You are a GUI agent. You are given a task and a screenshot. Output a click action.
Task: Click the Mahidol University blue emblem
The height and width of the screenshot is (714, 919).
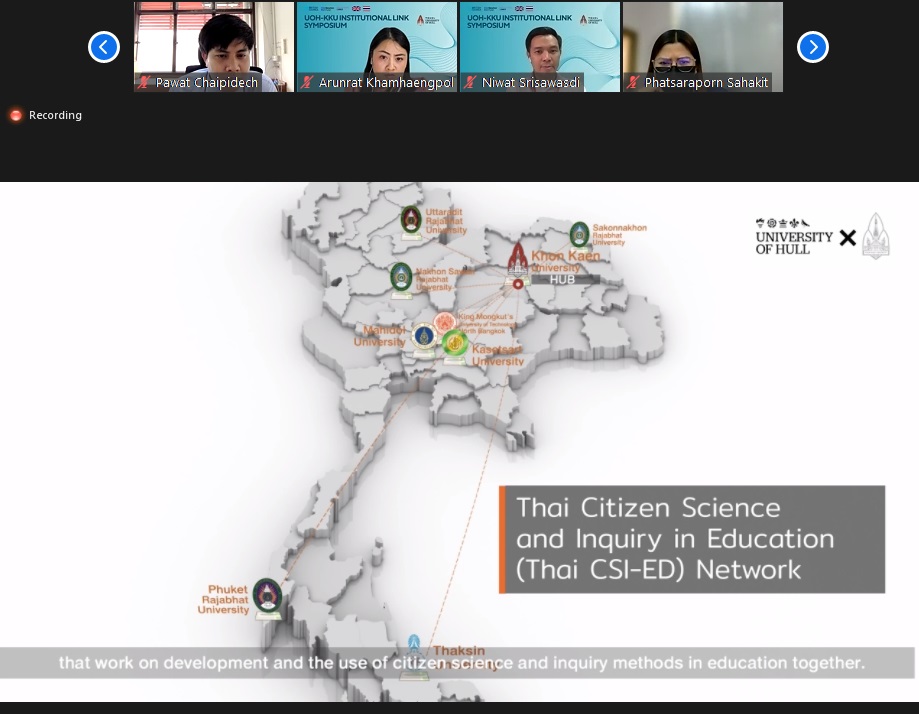point(423,337)
